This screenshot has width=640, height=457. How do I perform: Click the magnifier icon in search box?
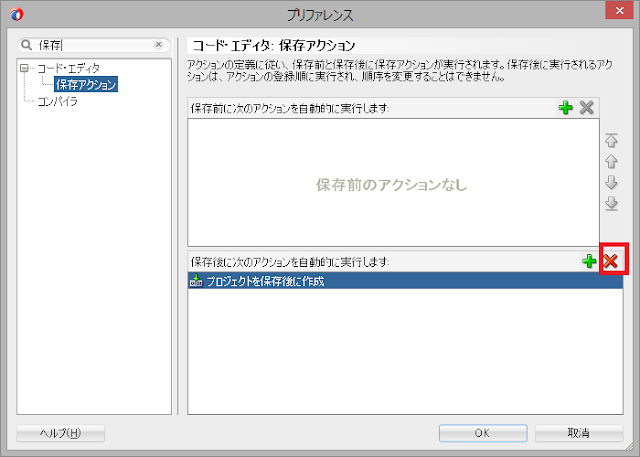click(27, 45)
